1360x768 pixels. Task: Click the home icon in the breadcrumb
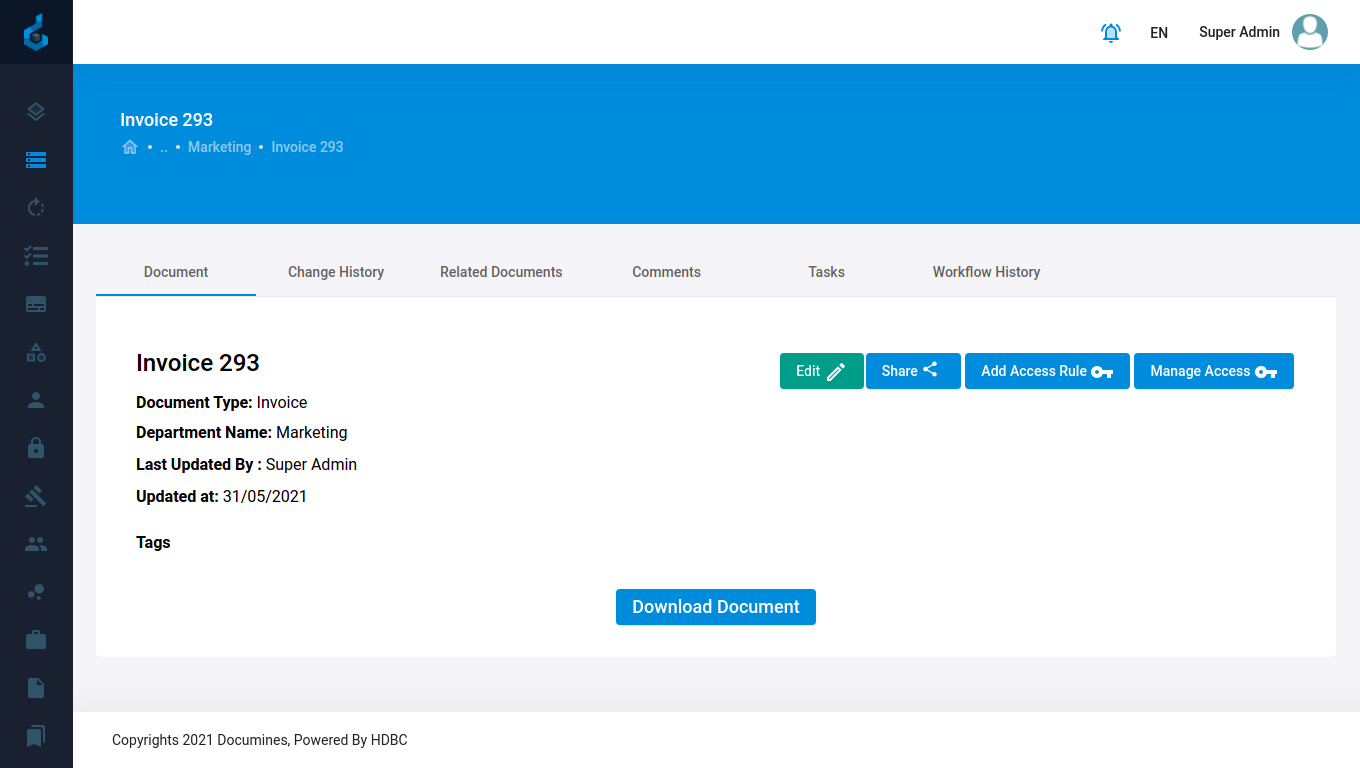tap(130, 147)
